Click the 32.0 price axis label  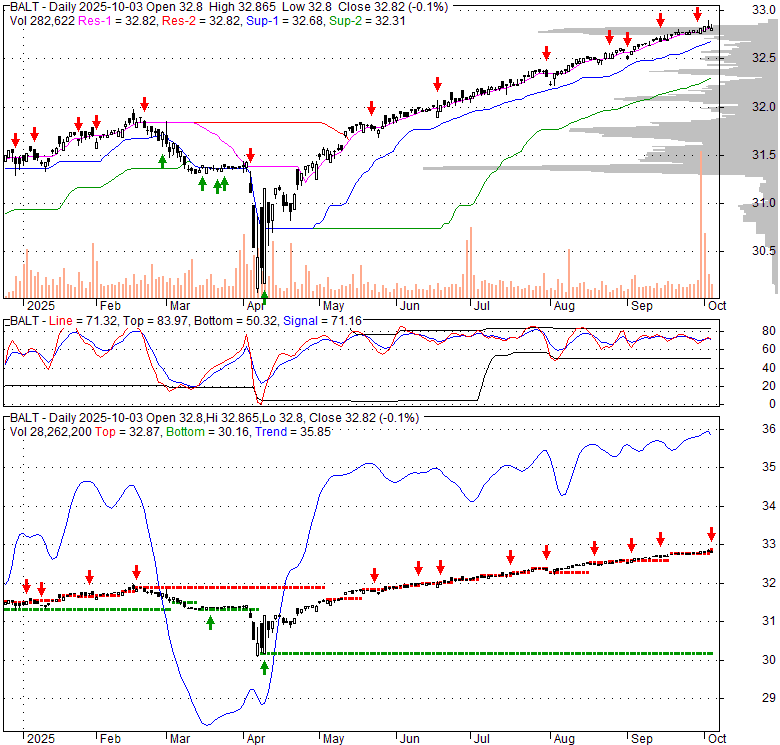pyautogui.click(x=764, y=106)
